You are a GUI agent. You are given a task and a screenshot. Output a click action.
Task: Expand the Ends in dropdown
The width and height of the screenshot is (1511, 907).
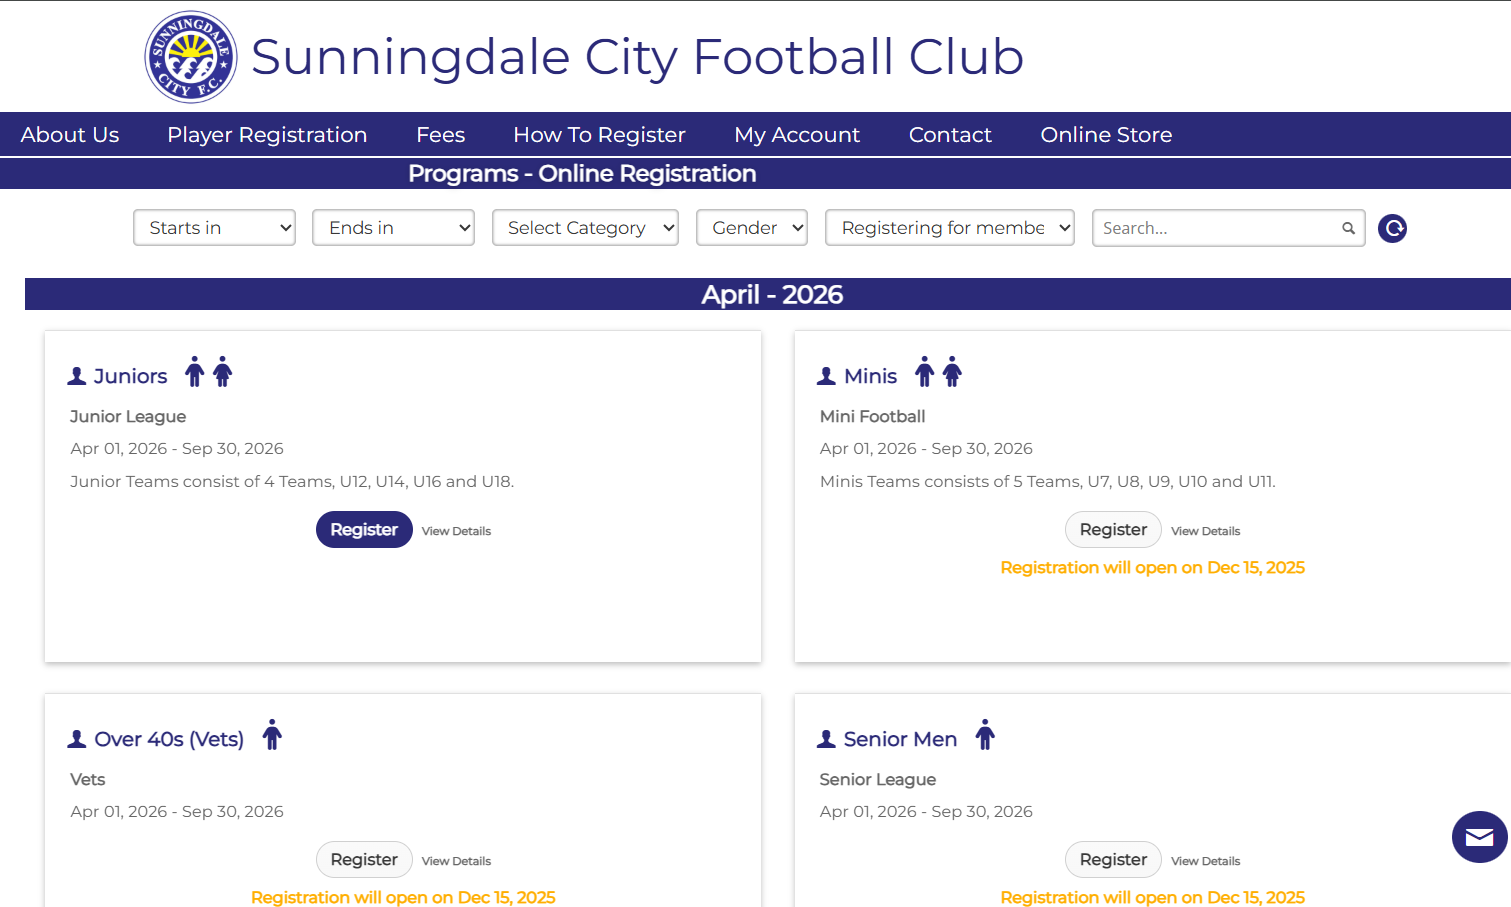coord(393,228)
